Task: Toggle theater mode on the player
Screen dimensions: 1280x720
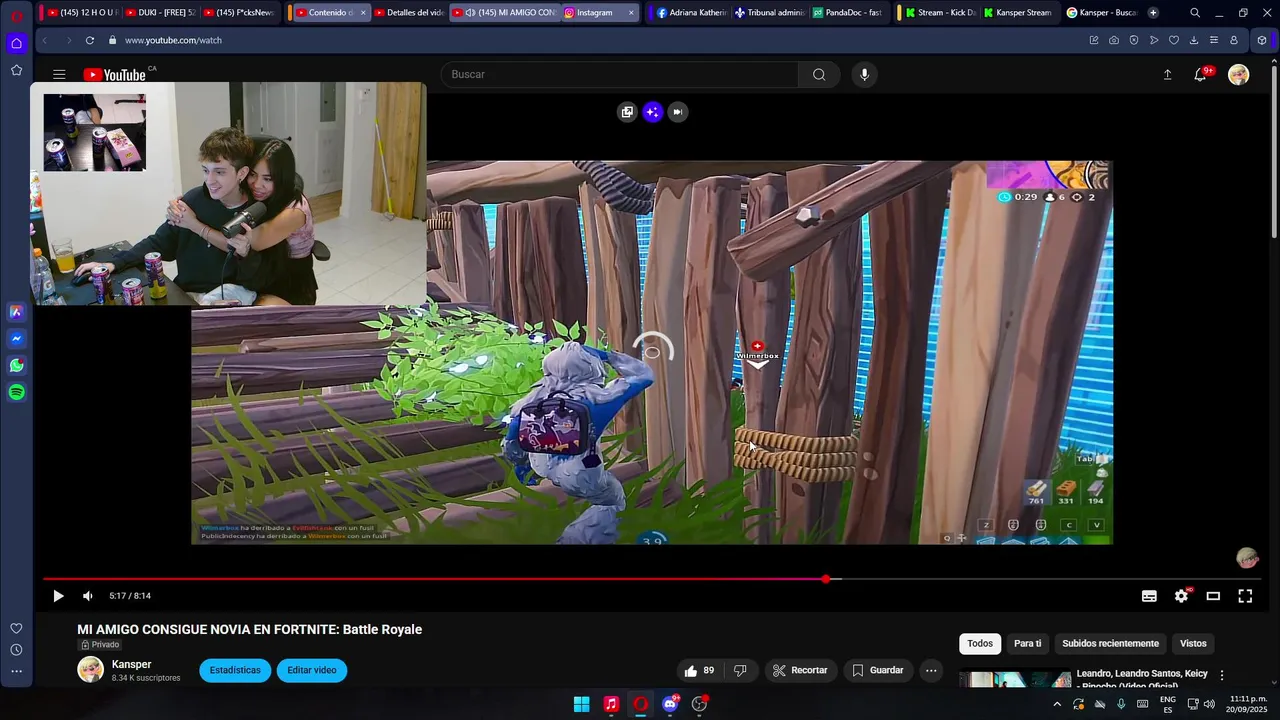Action: click(x=1213, y=596)
